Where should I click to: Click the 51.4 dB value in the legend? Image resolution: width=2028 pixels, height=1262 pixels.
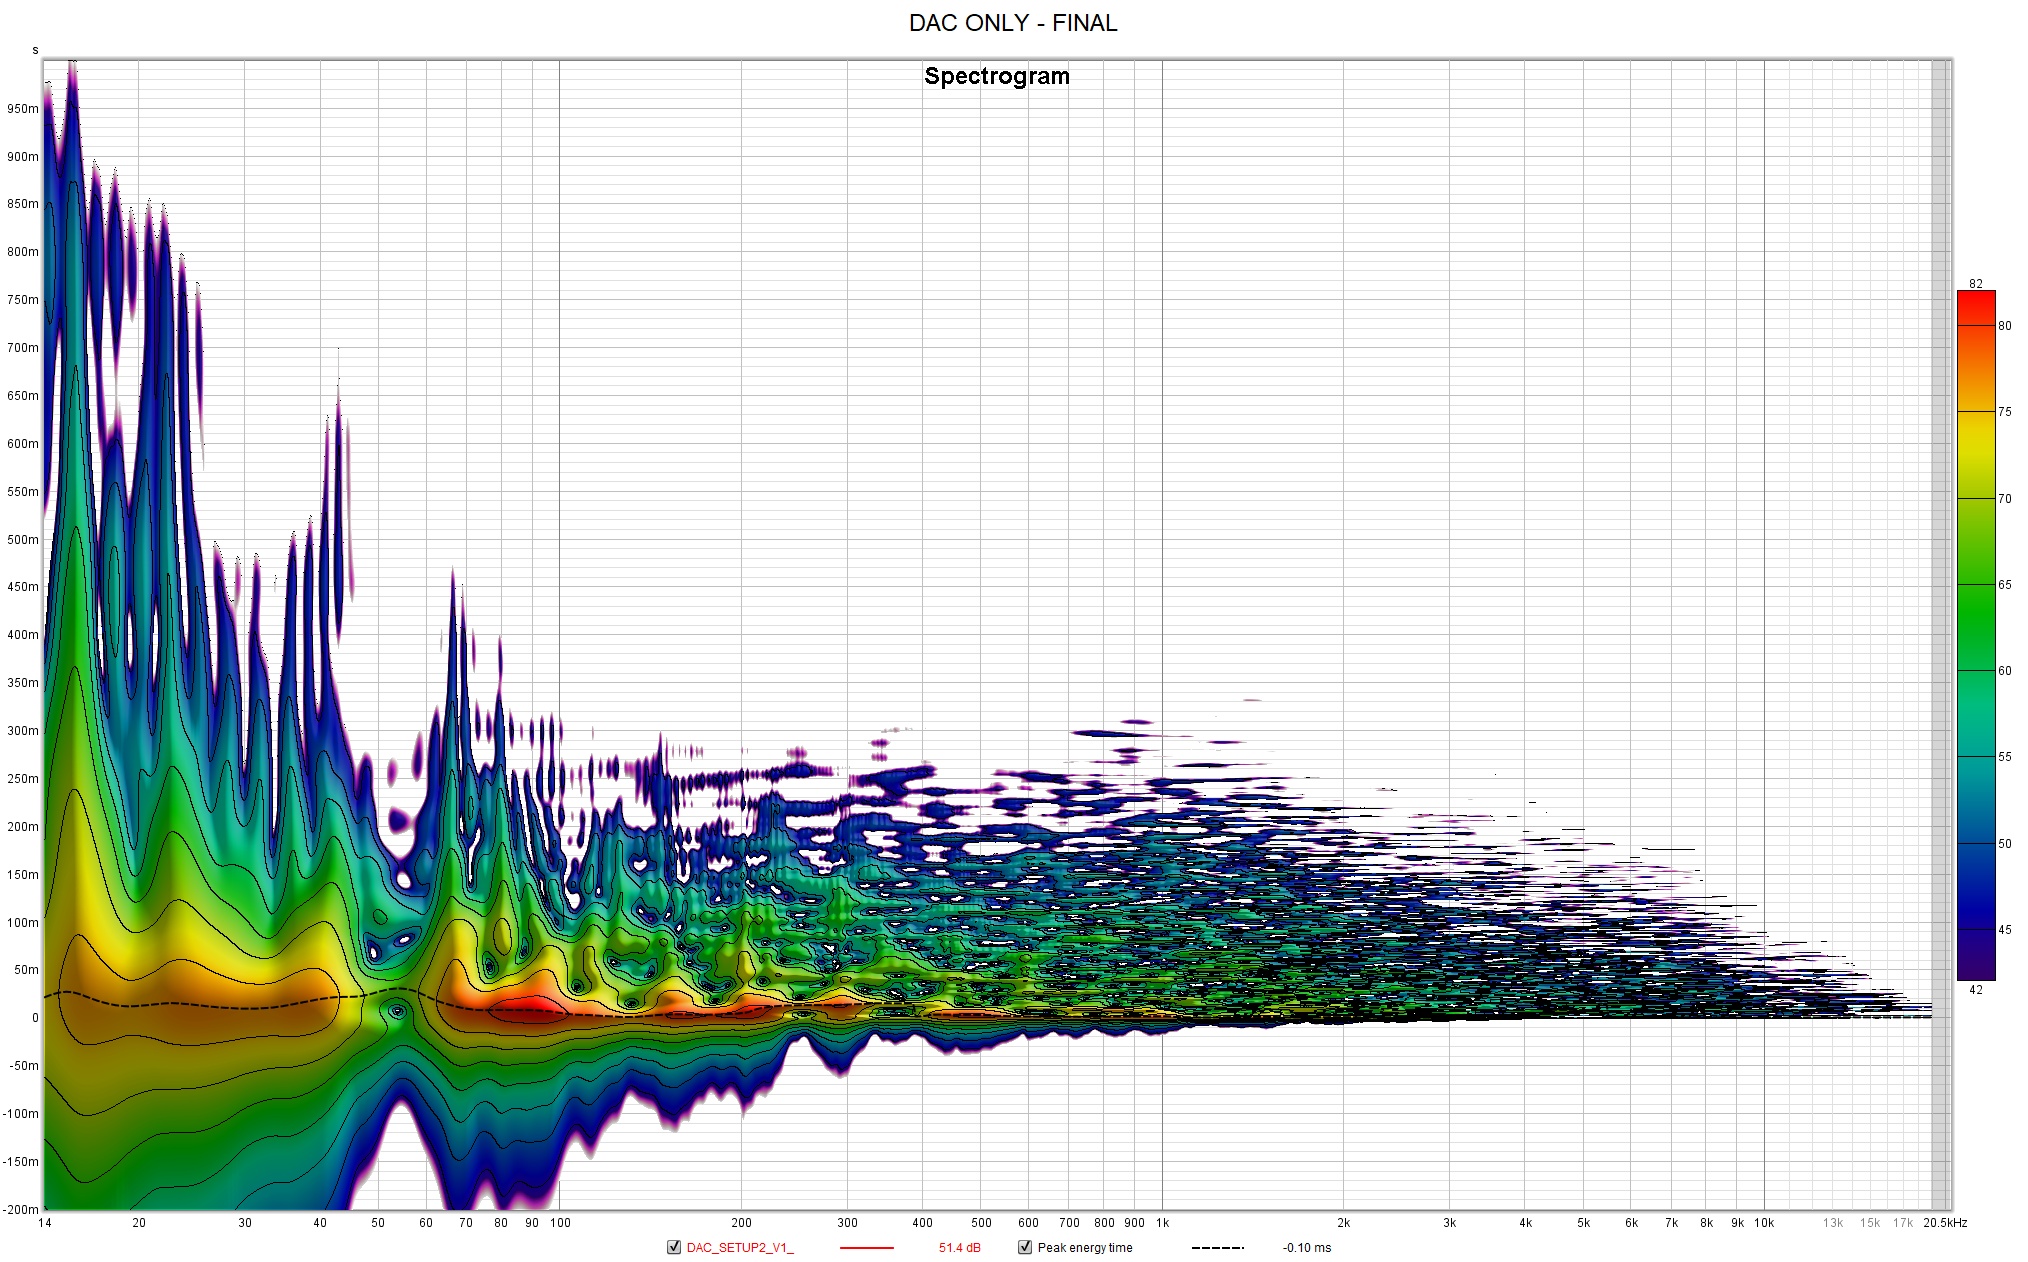coord(959,1248)
